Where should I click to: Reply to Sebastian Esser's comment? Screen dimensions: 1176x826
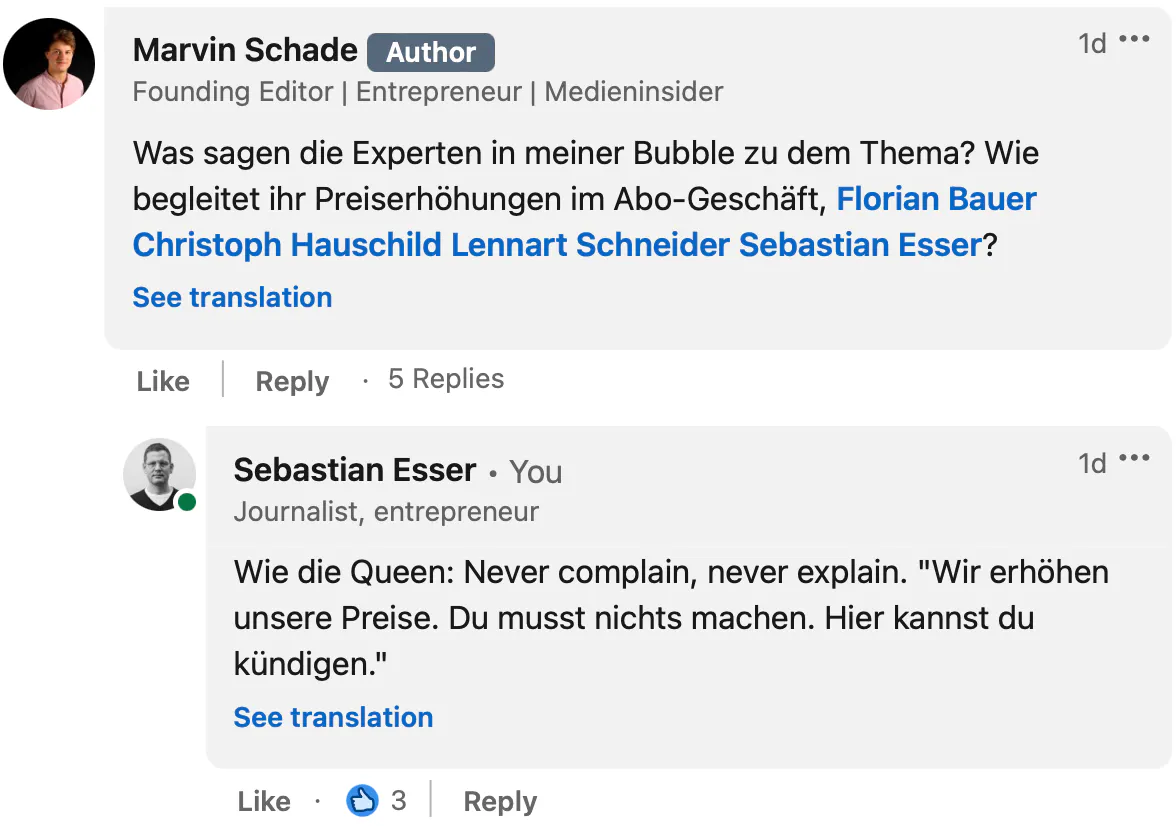tap(500, 801)
